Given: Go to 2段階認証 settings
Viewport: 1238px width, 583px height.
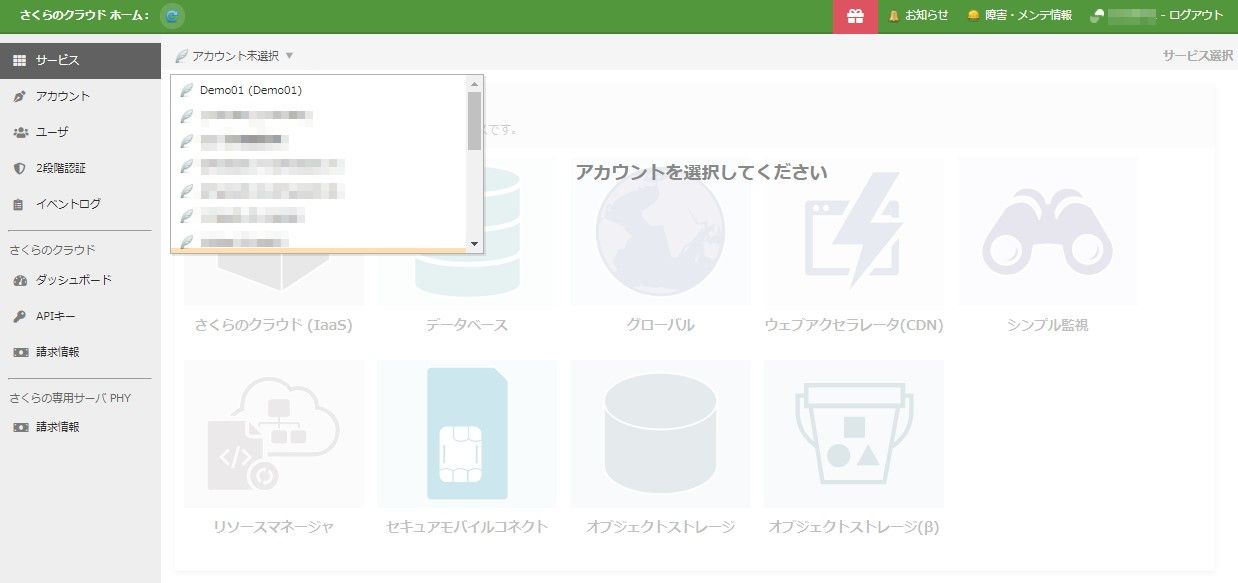Looking at the screenshot, I should [x=62, y=167].
